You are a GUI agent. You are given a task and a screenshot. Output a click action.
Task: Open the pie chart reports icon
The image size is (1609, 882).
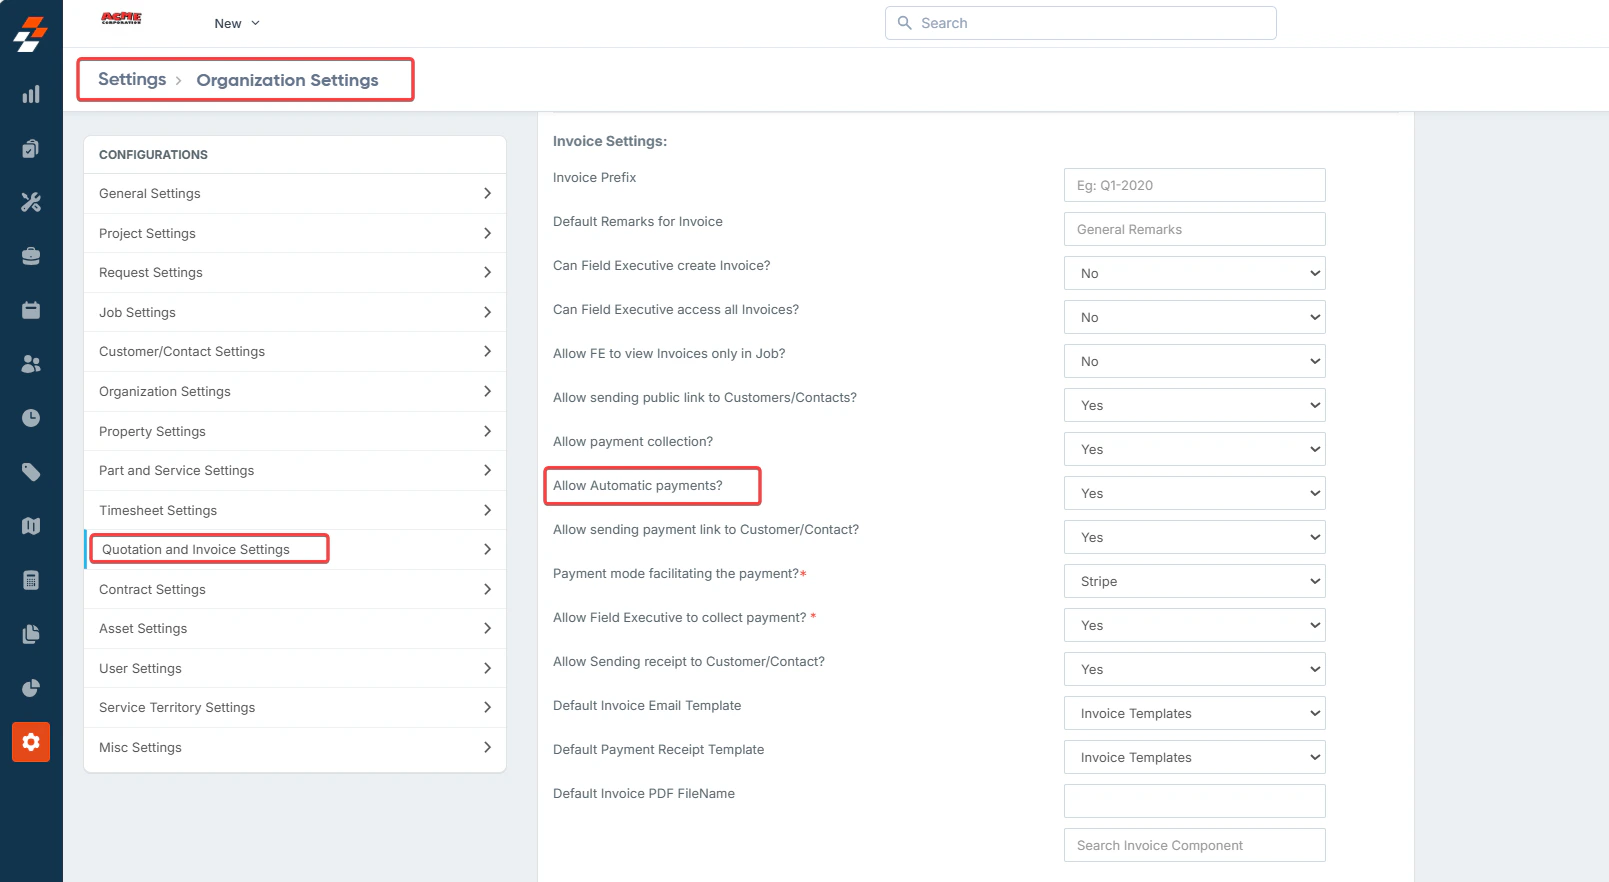click(31, 688)
